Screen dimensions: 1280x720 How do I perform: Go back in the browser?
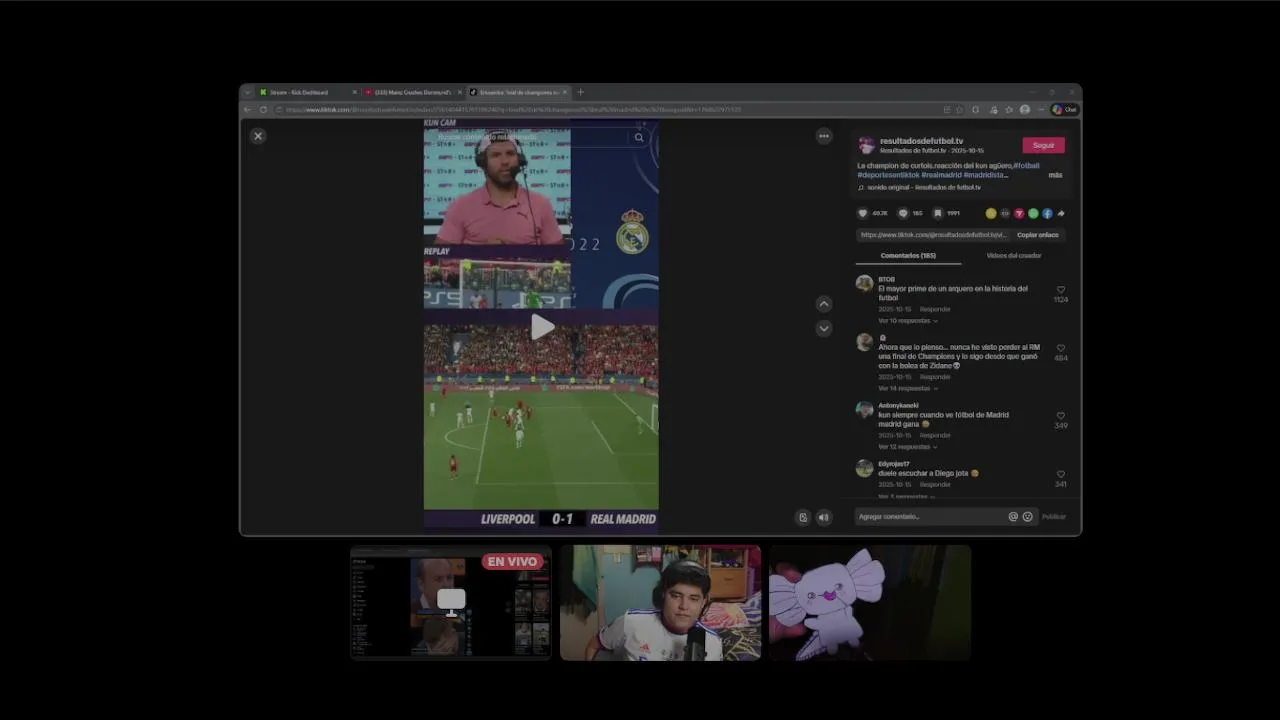pyautogui.click(x=248, y=110)
